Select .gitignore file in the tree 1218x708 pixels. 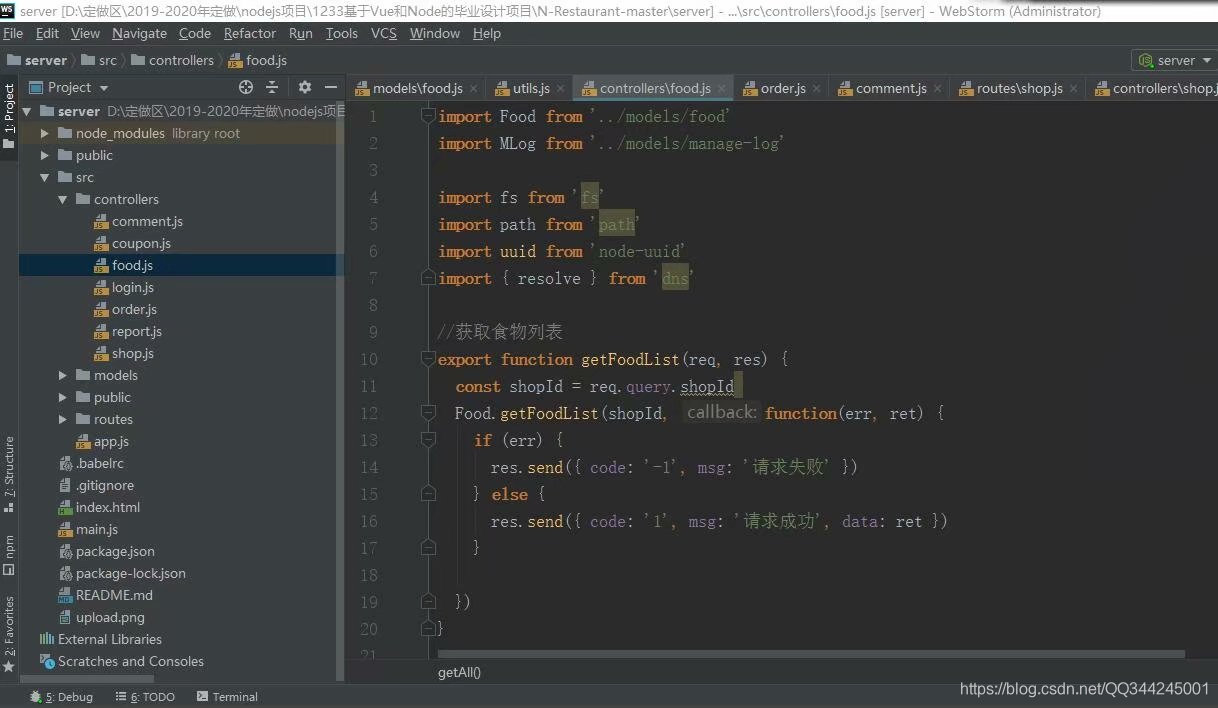[x=104, y=485]
